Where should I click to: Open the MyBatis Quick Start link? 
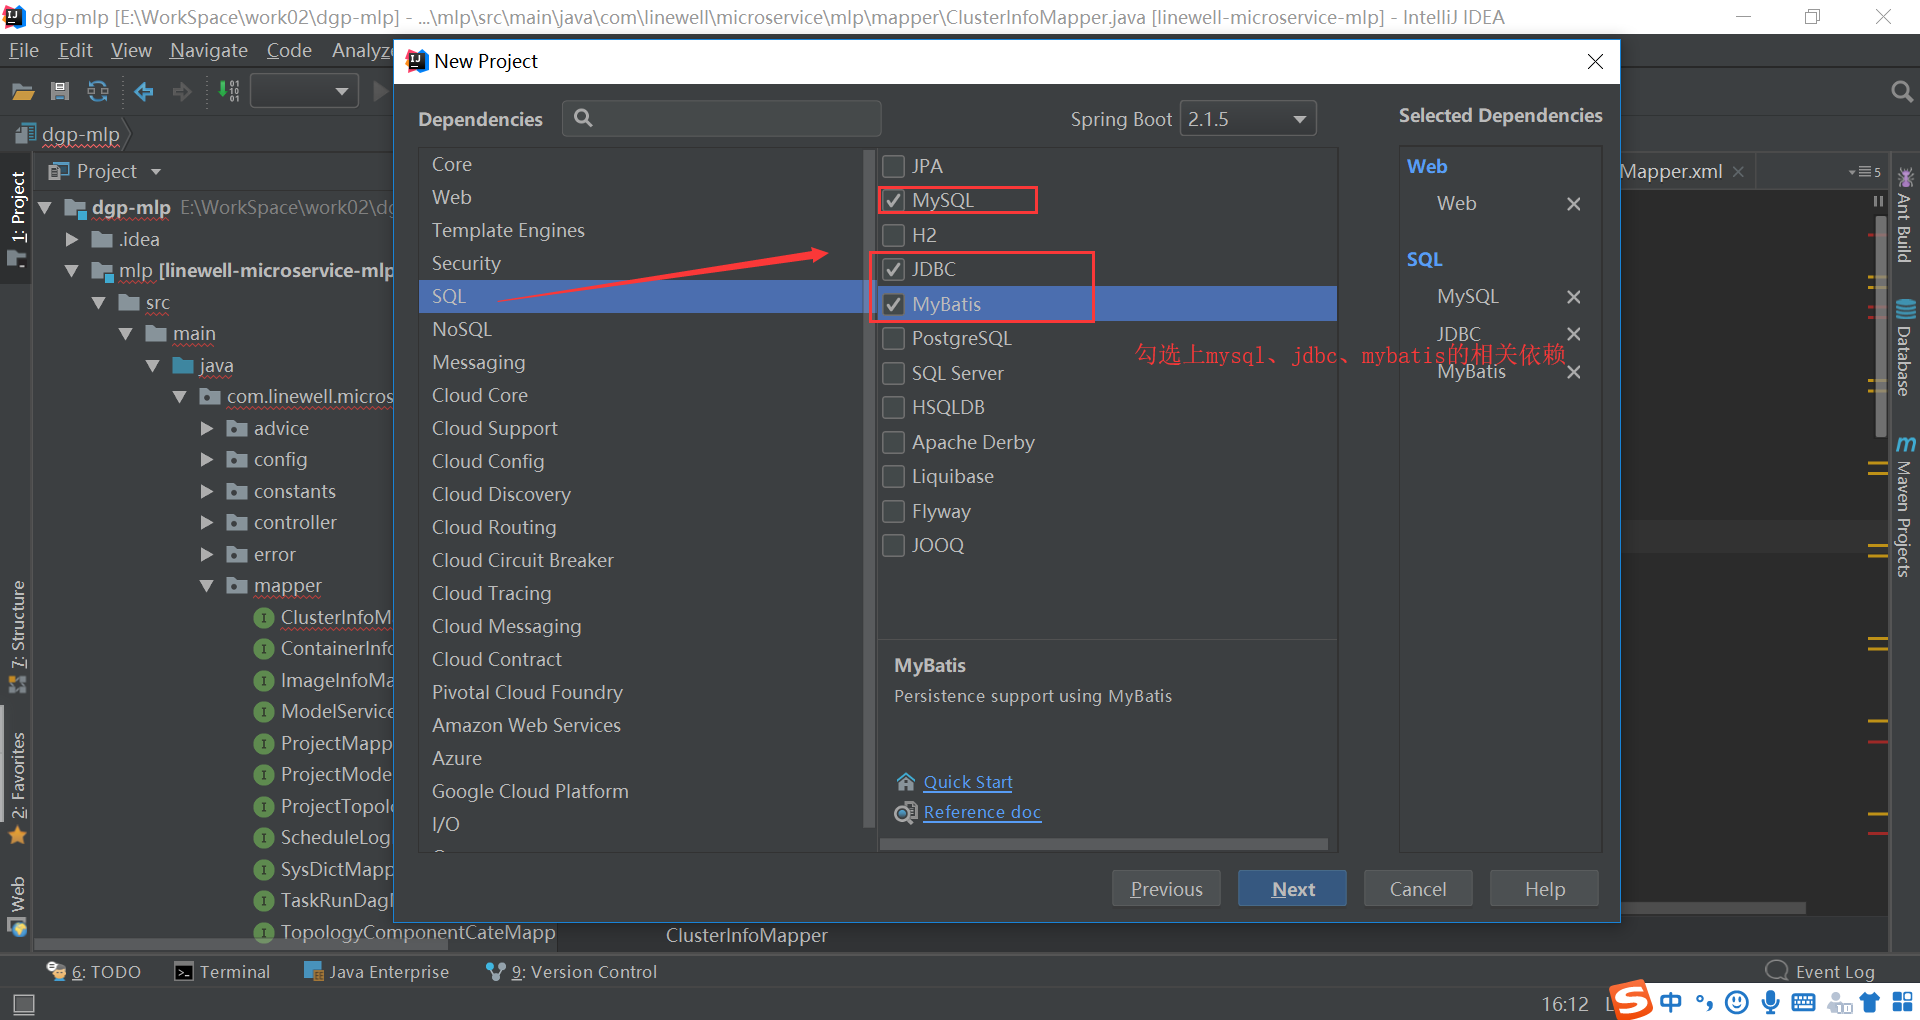click(967, 782)
